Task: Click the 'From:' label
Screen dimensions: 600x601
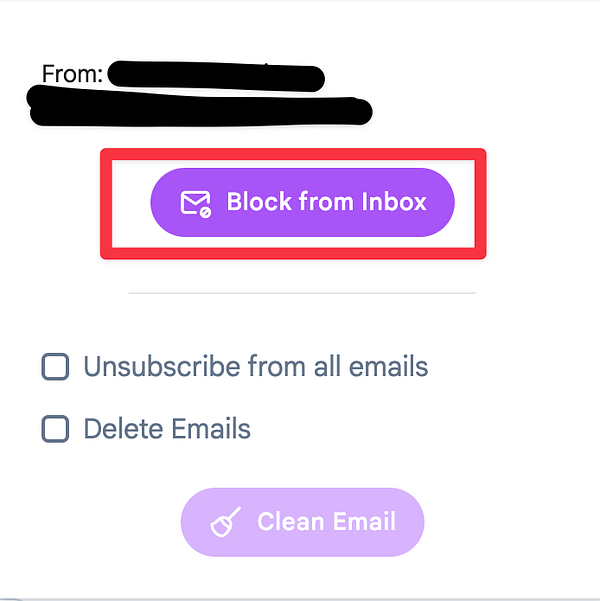Action: [x=73, y=73]
